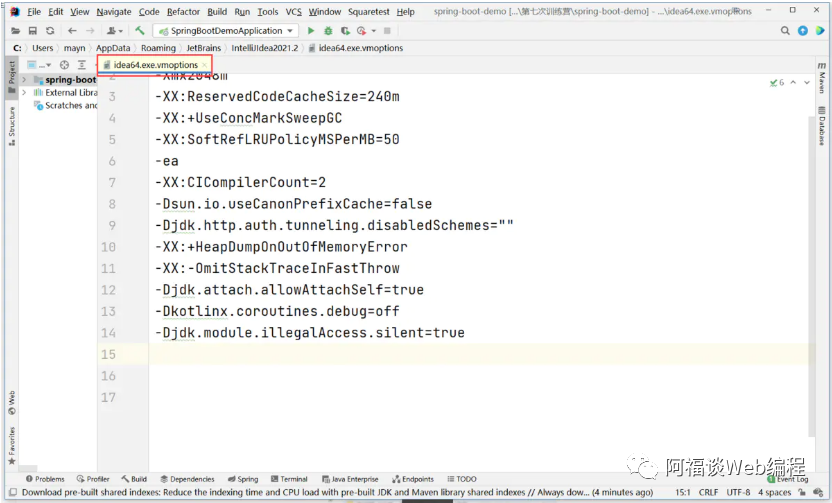Viewport: 832px width, 503px height.
Task: Open the Refactor menu
Action: click(x=183, y=11)
